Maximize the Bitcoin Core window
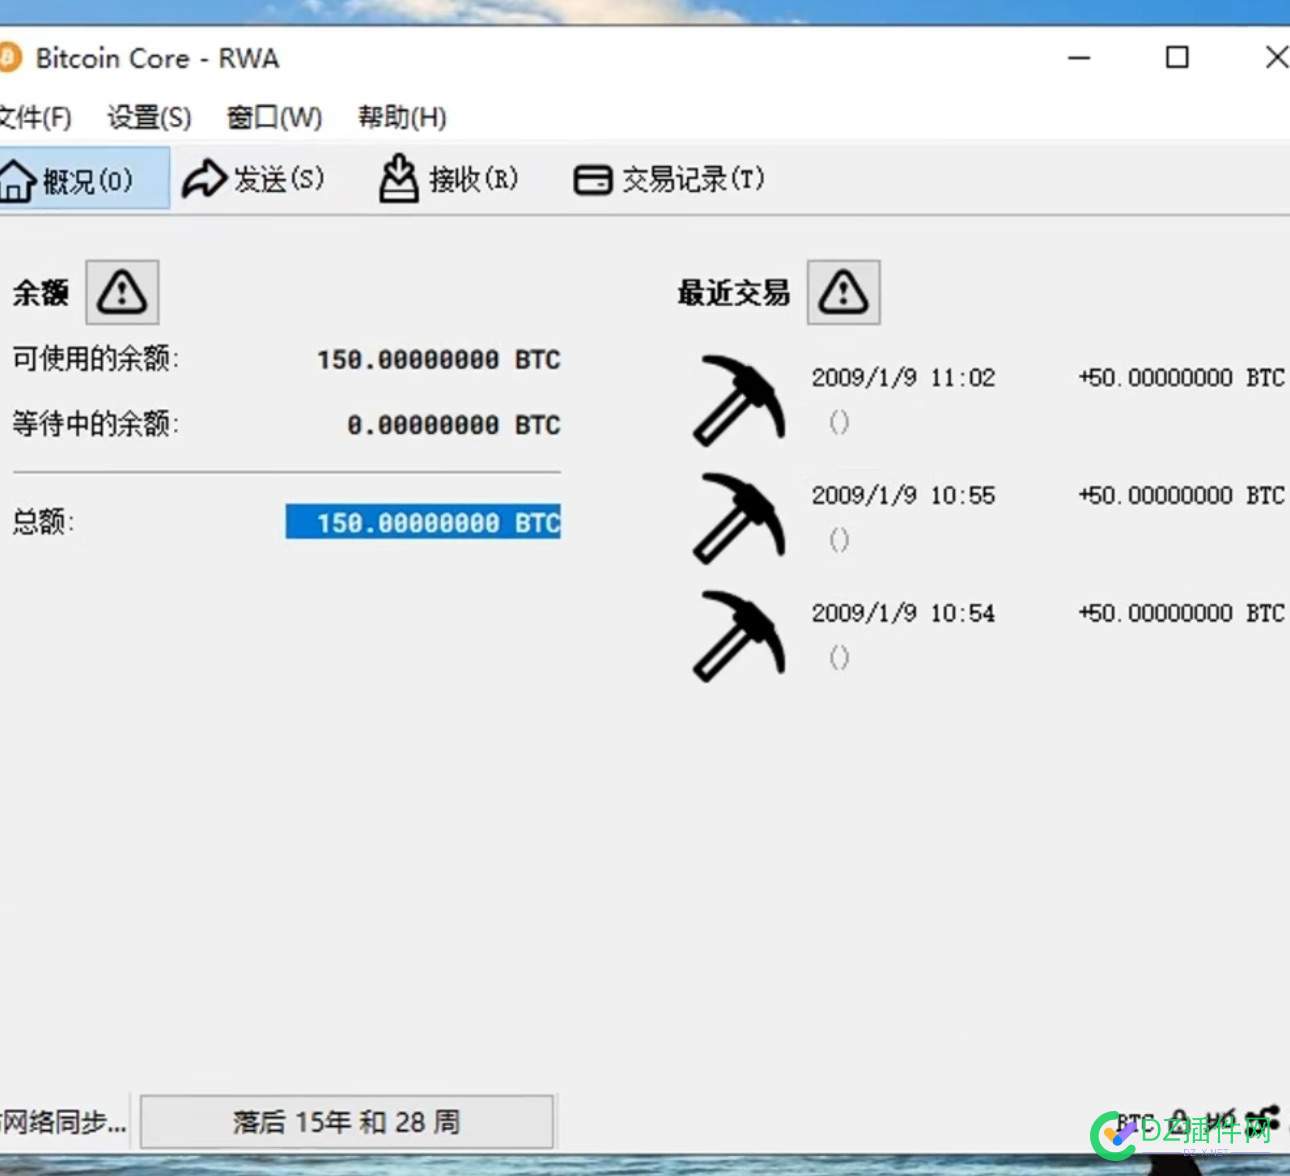The width and height of the screenshot is (1290, 1176). pos(1177,57)
